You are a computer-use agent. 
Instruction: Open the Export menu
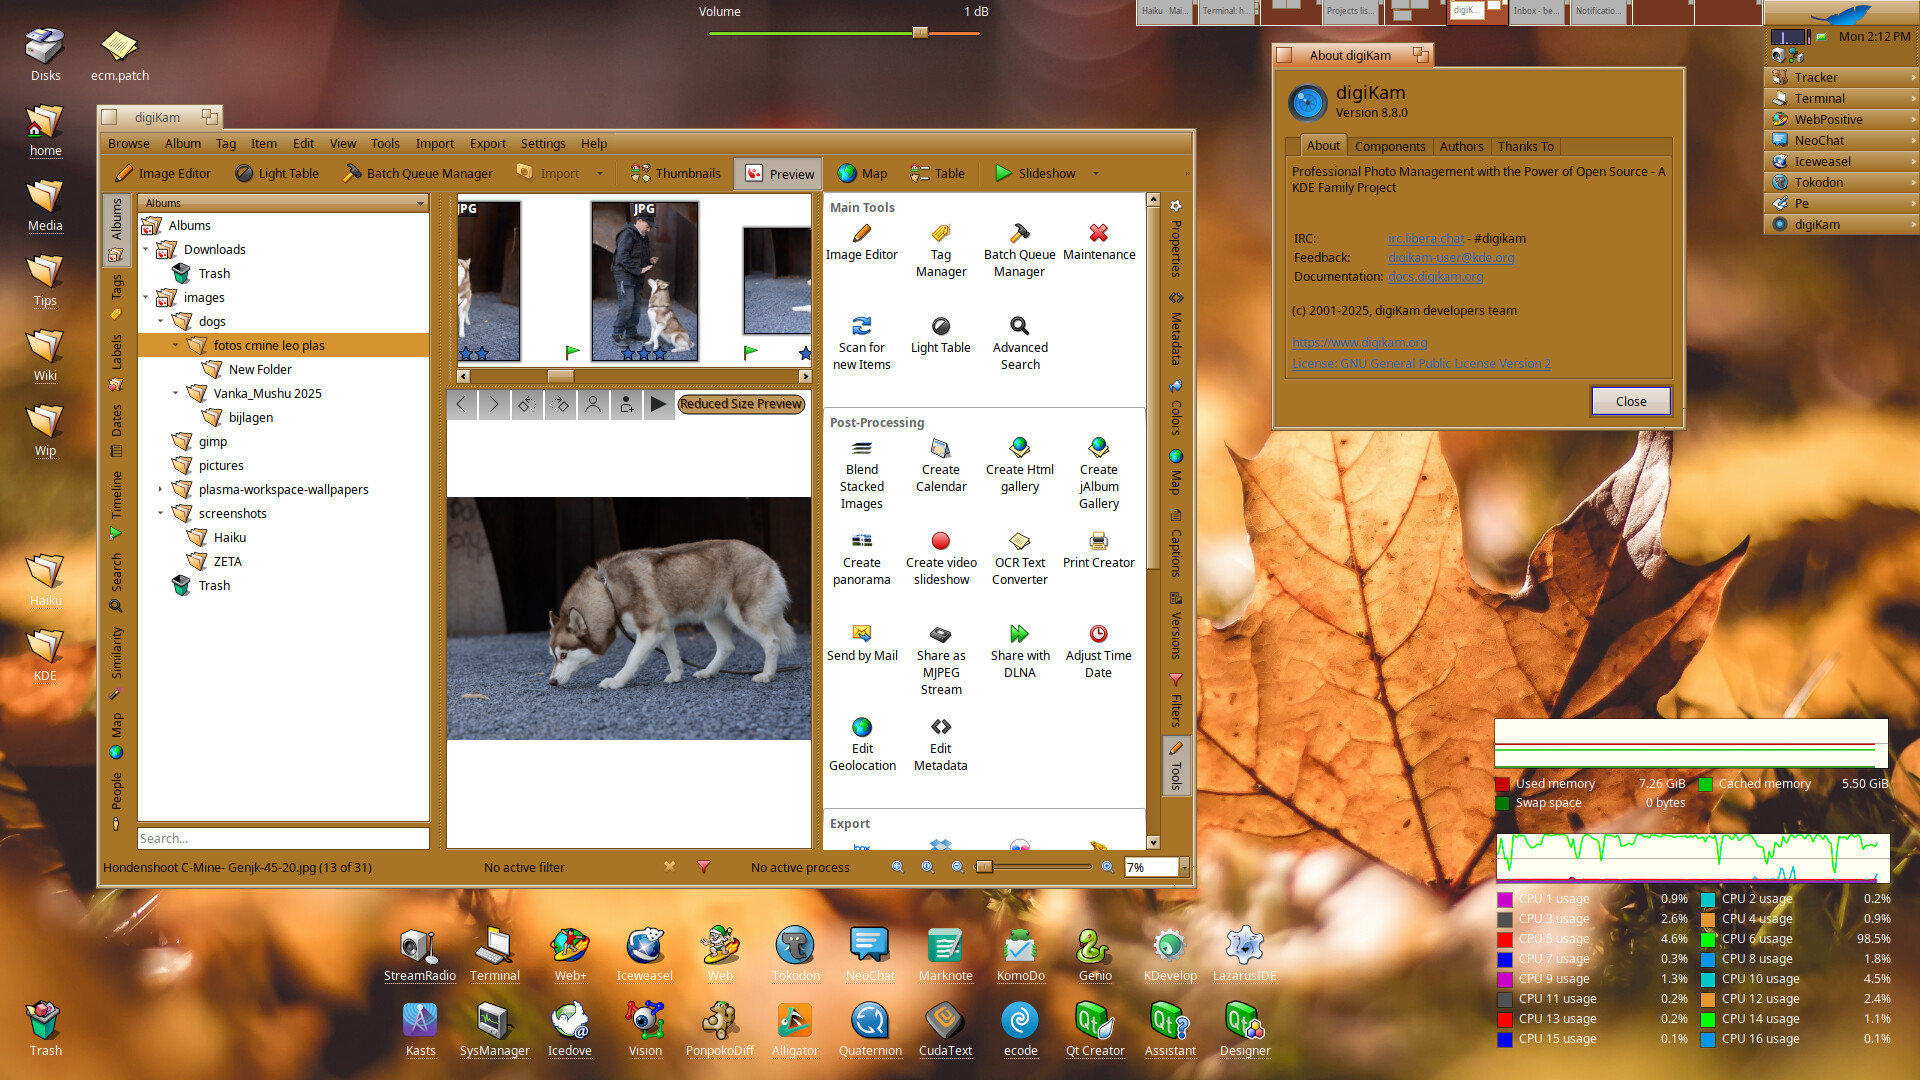(x=487, y=144)
